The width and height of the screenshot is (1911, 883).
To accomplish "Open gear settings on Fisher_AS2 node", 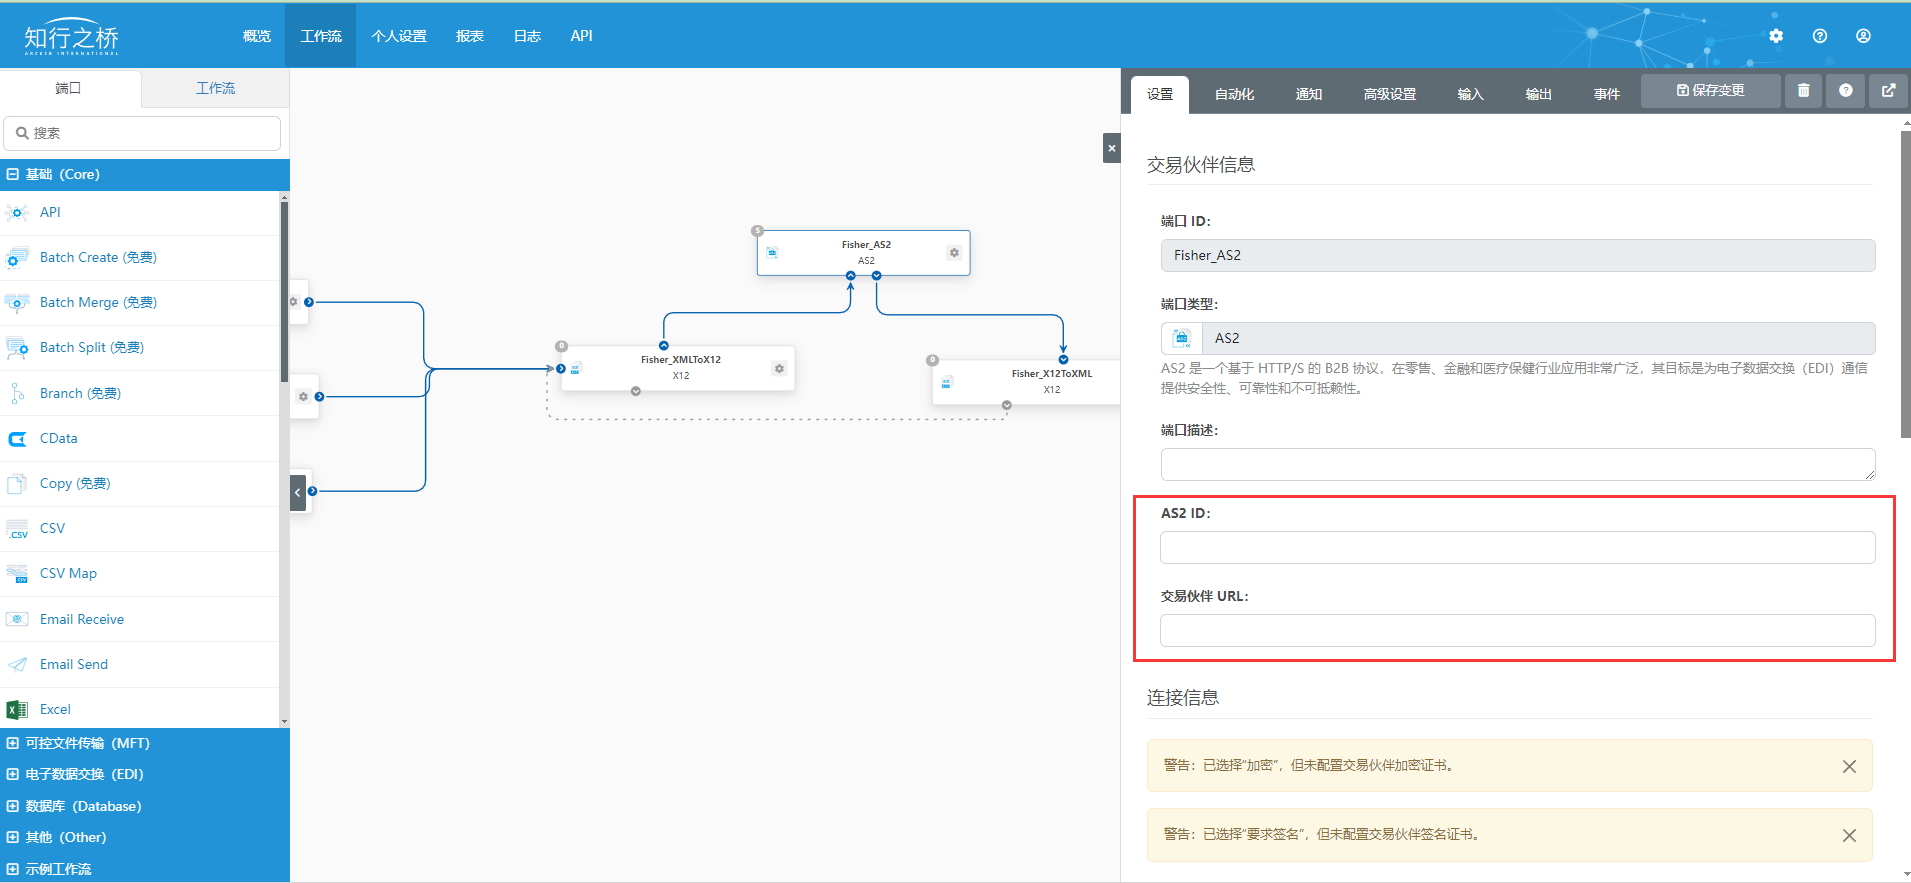I will click(x=954, y=253).
